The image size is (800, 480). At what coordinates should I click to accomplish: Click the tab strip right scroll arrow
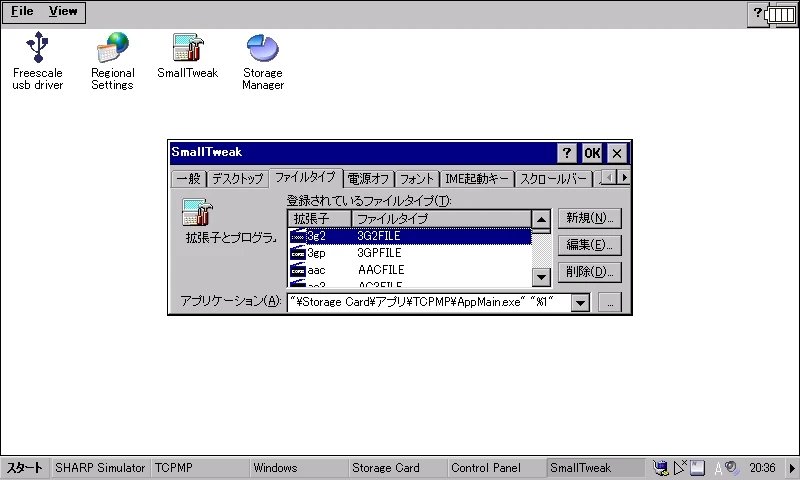click(x=623, y=178)
